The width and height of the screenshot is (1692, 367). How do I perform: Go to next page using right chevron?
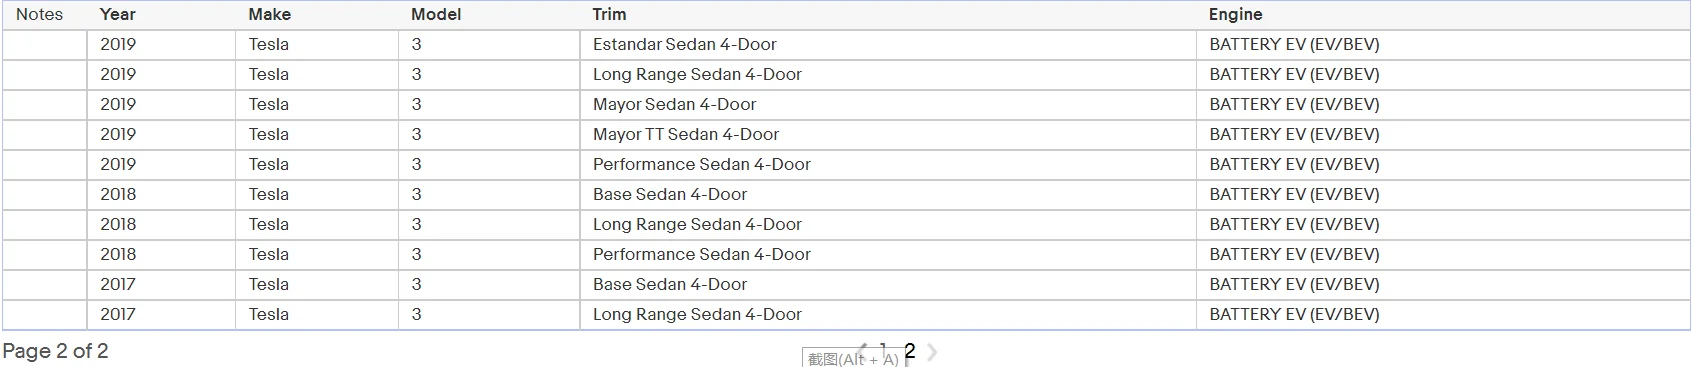pos(932,352)
